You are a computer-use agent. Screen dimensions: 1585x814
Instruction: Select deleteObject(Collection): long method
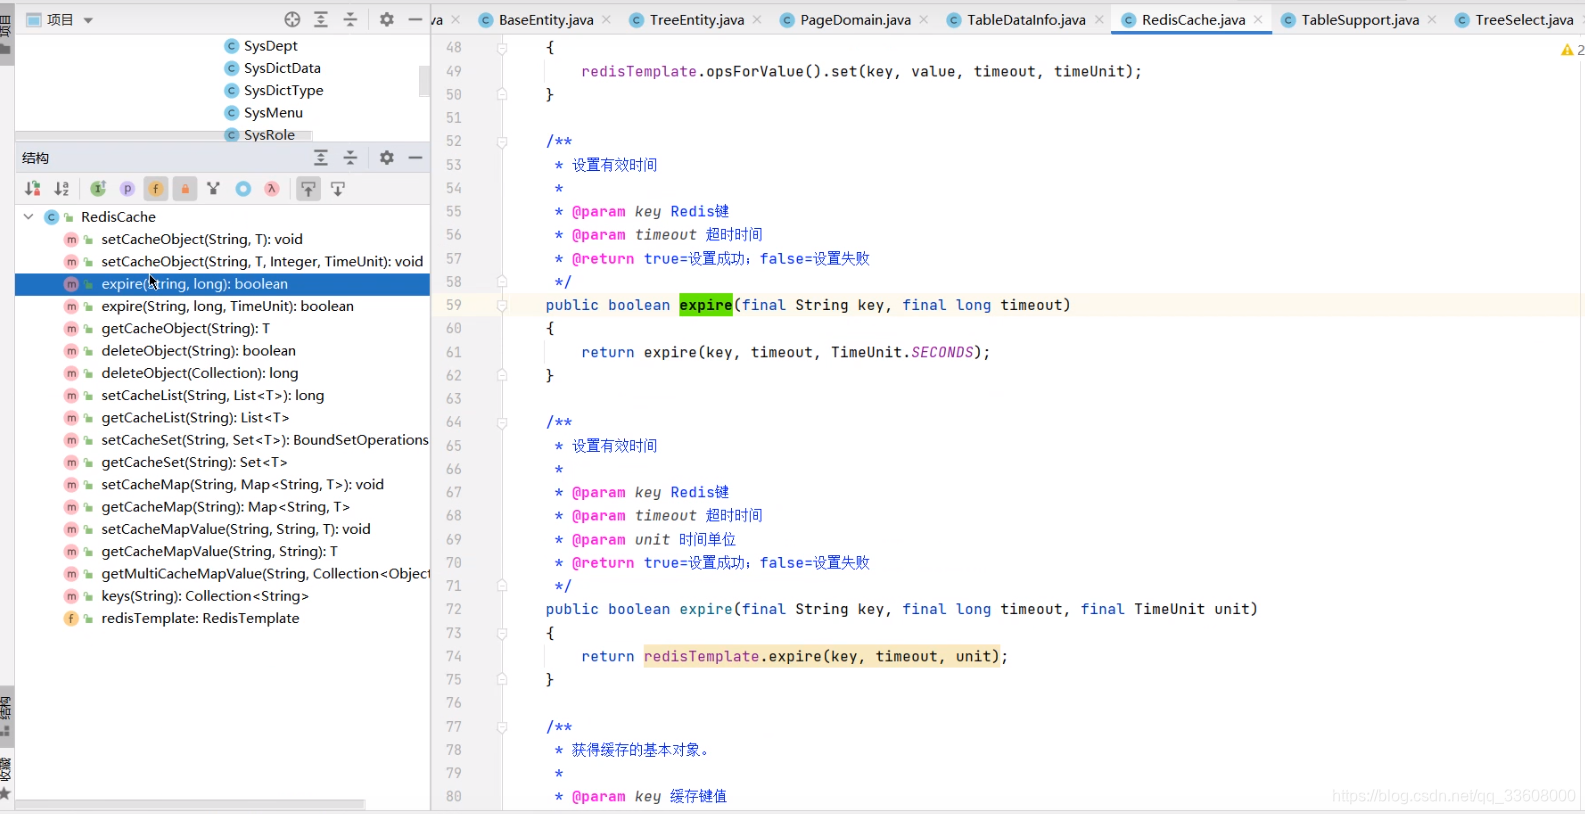[x=200, y=373]
